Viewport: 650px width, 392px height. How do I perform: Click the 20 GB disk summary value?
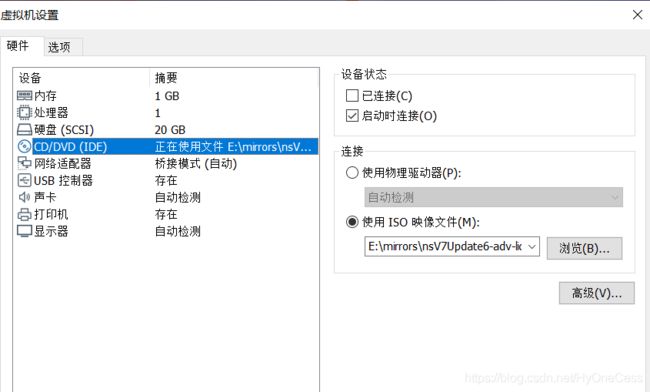coord(170,130)
